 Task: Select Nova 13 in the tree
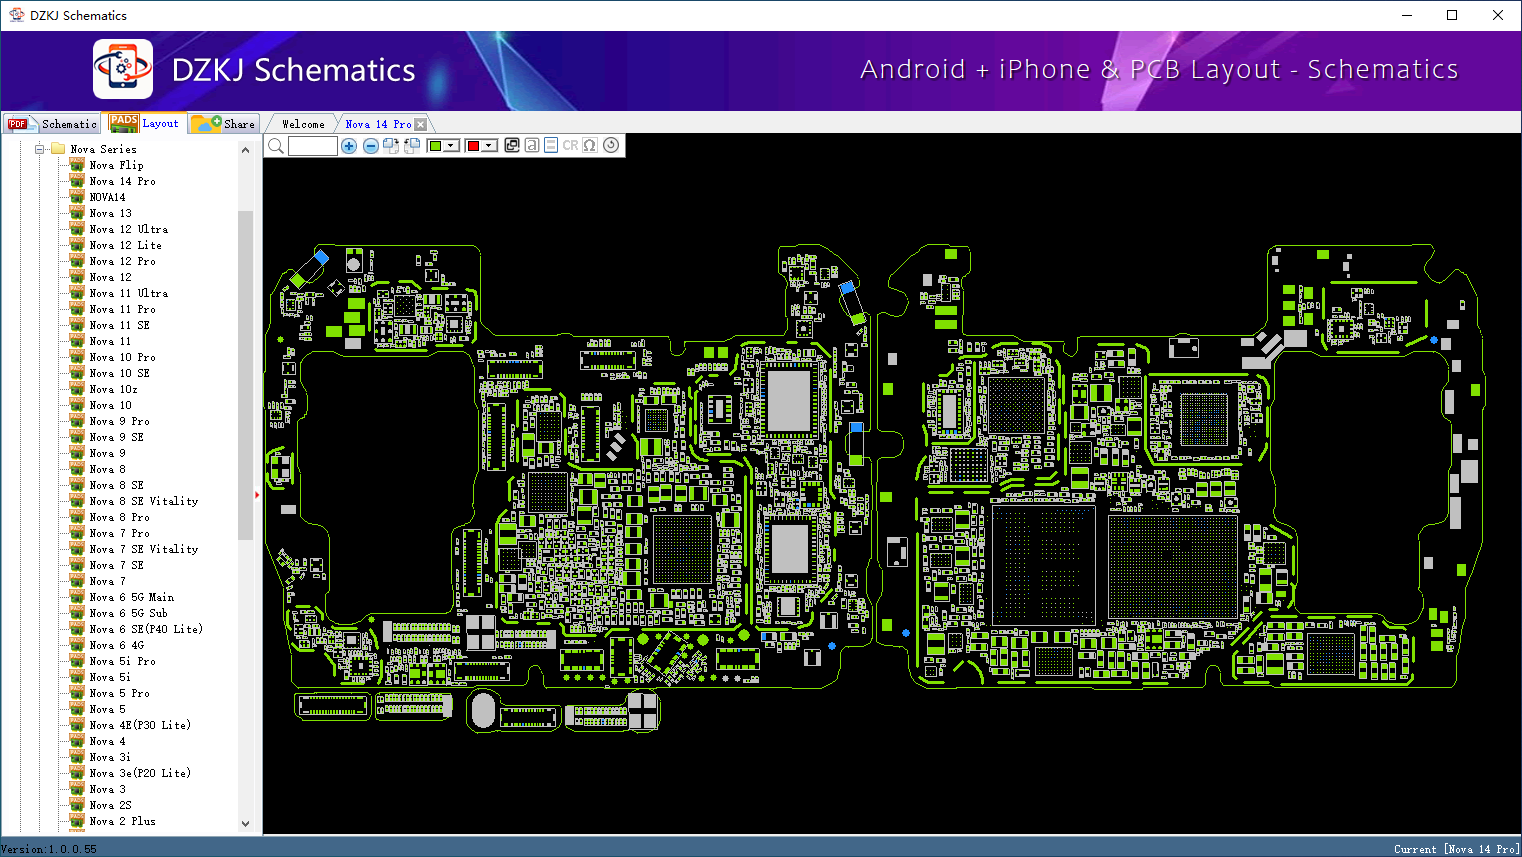coord(110,213)
